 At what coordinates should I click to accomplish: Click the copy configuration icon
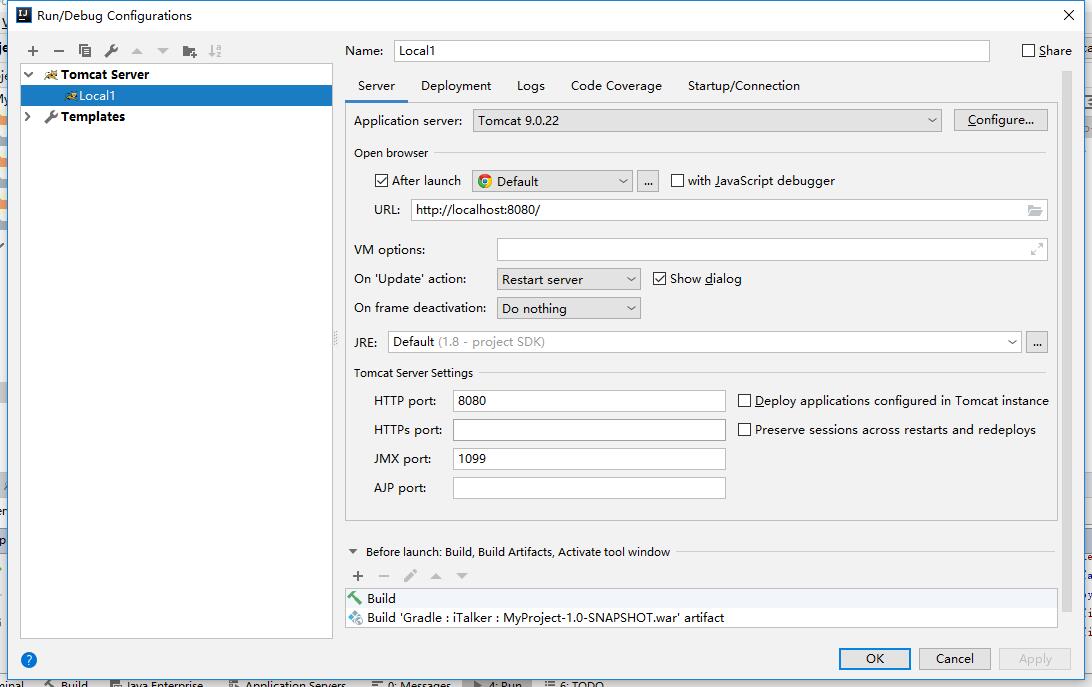tap(85, 51)
